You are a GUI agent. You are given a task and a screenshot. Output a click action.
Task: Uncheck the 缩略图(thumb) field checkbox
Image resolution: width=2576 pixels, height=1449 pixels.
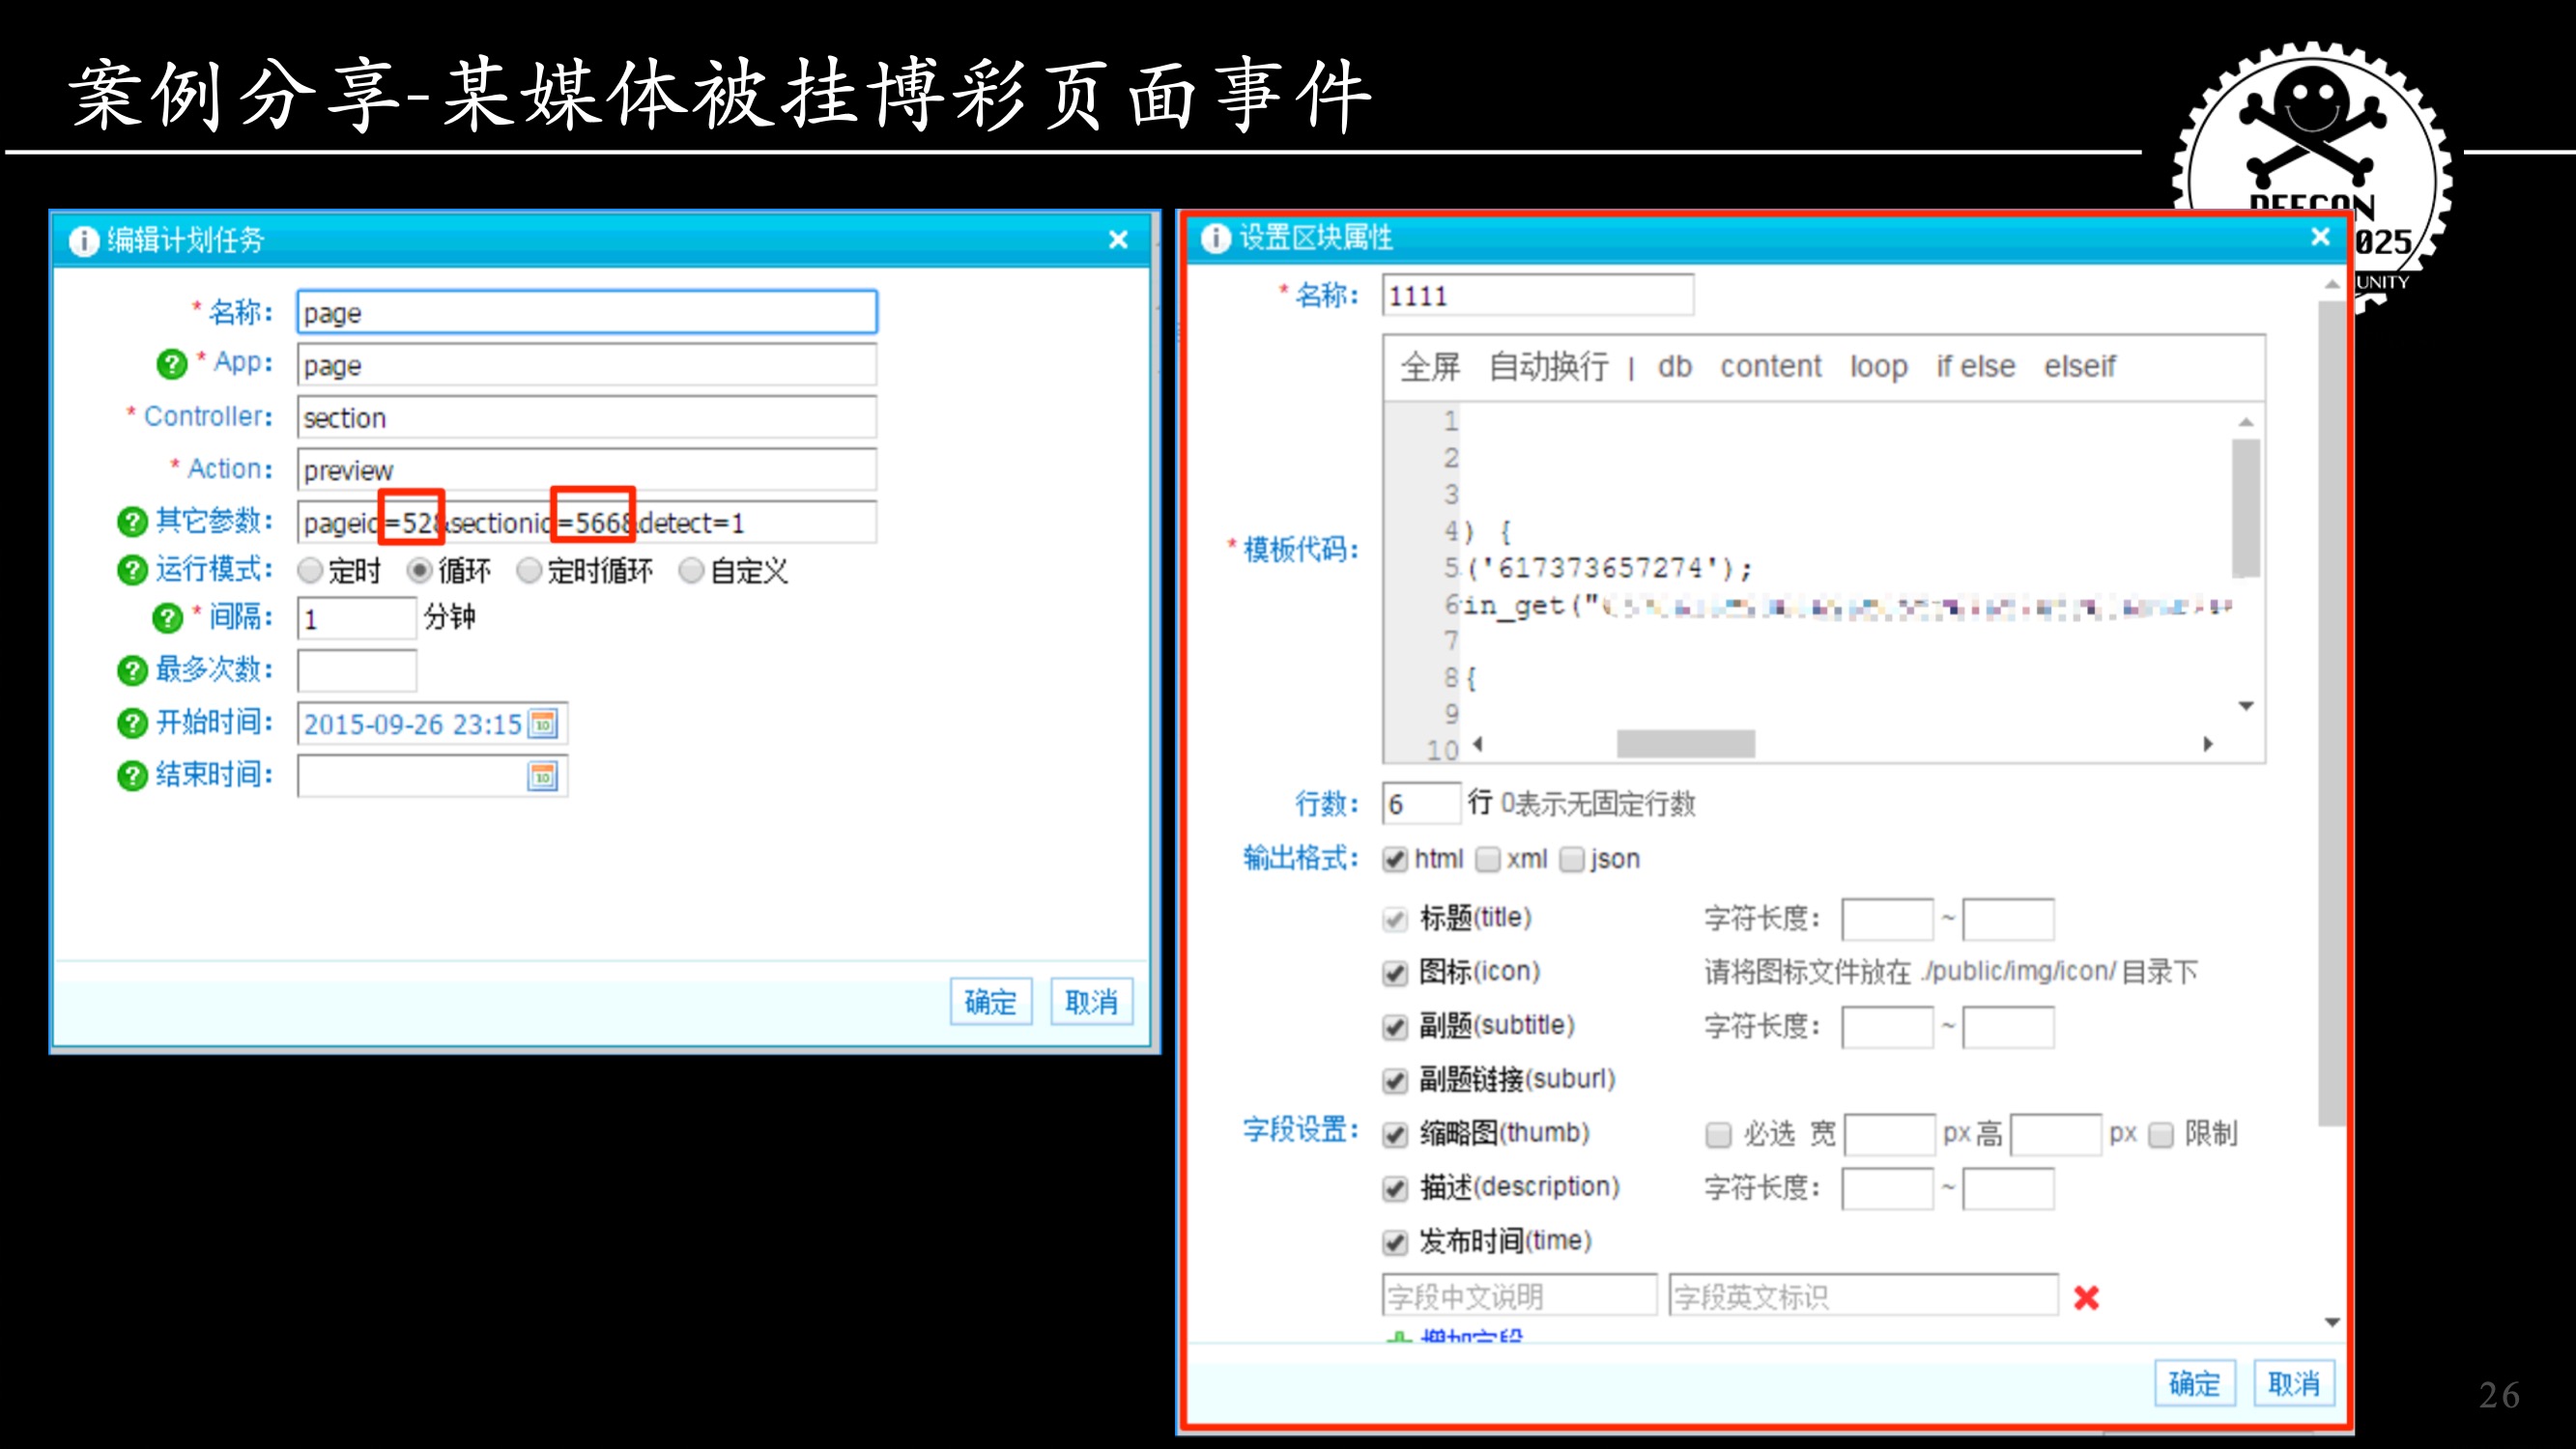point(1395,1134)
